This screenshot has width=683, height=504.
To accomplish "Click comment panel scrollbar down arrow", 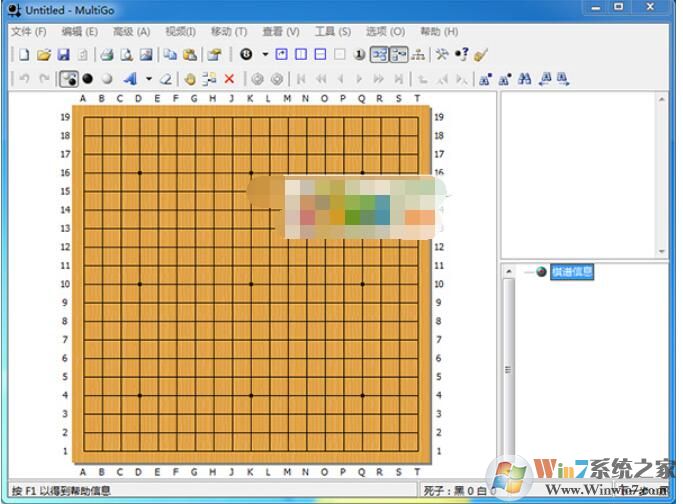I will point(662,252).
